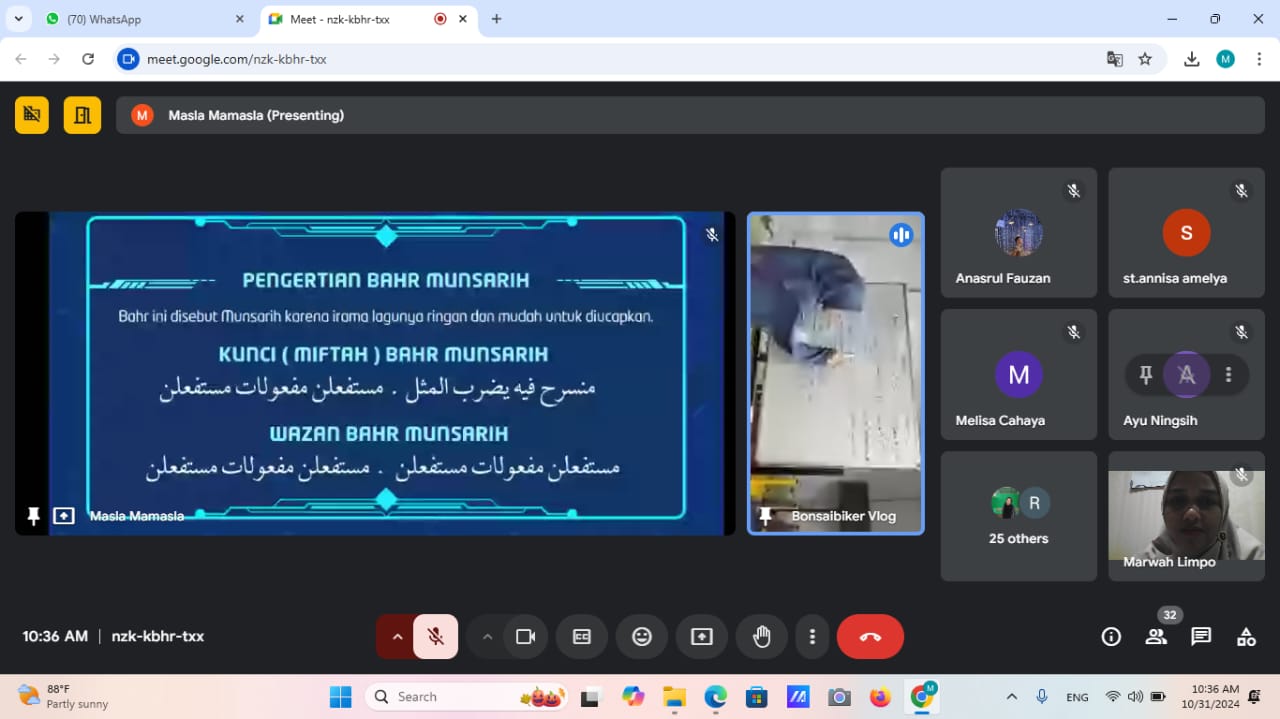Pin the Bonsaibiker Vlog video tile
The image size is (1280, 719).
pyautogui.click(x=765, y=516)
